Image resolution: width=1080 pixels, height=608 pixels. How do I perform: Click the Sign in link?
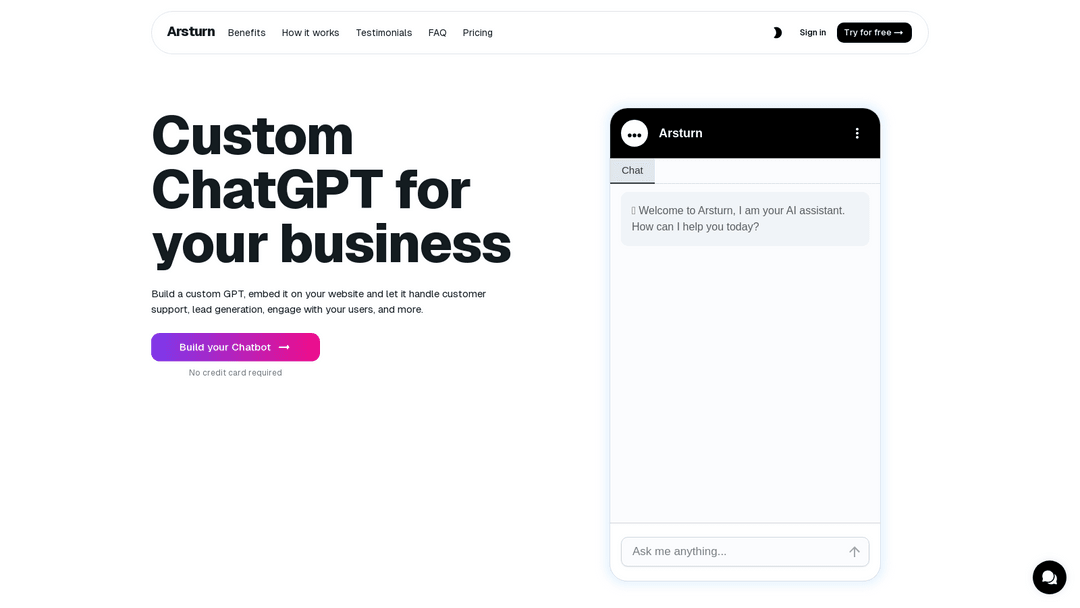pos(813,33)
